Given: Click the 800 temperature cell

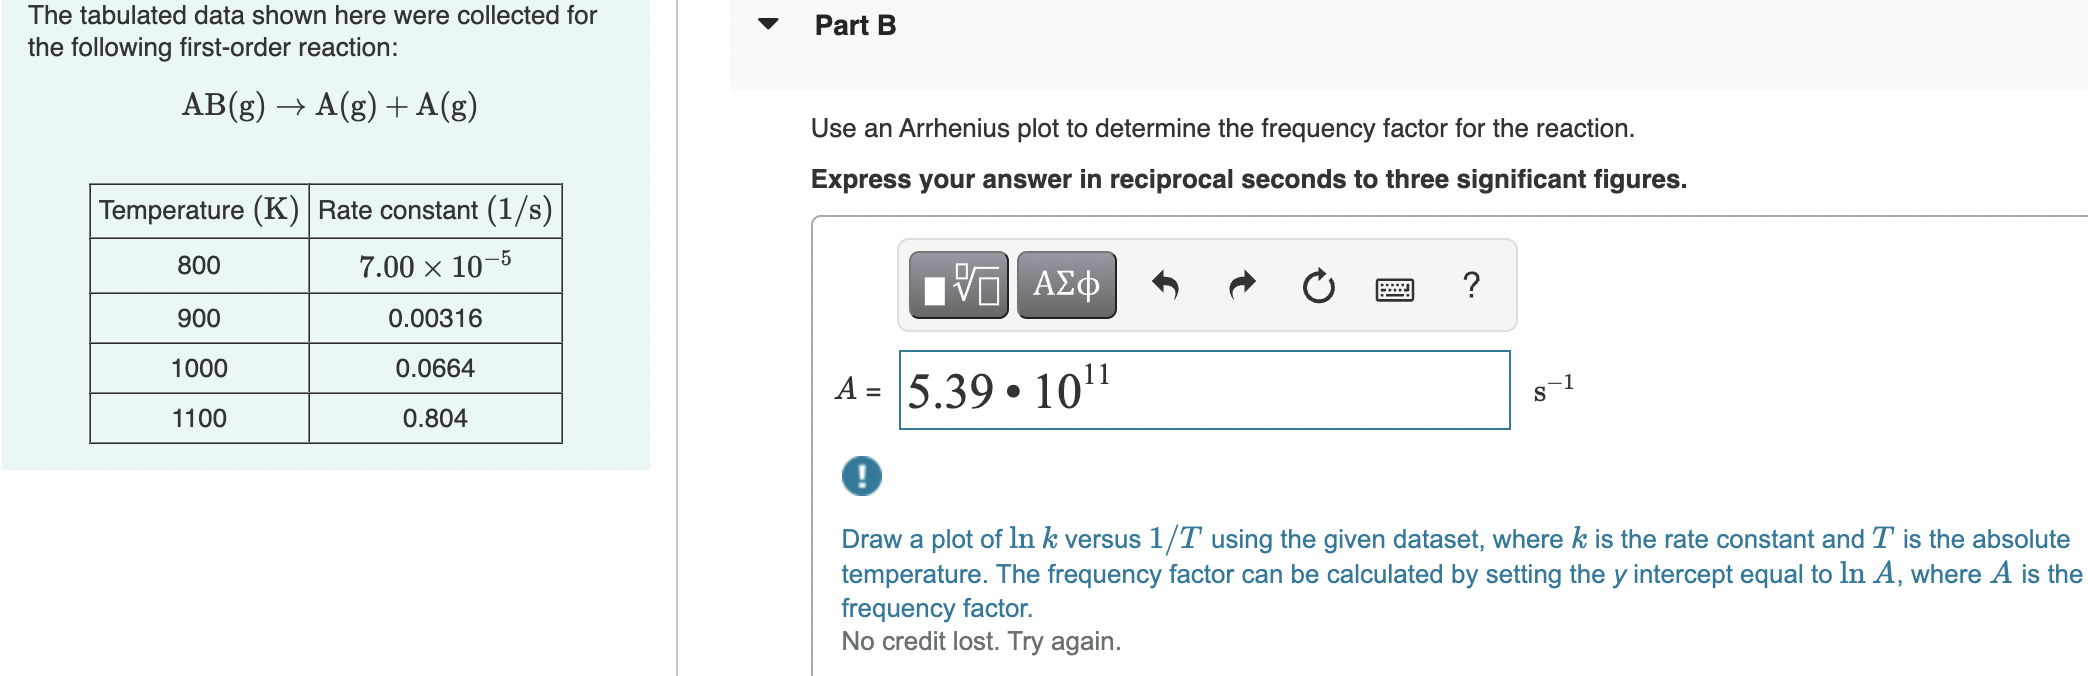Looking at the screenshot, I should (199, 265).
